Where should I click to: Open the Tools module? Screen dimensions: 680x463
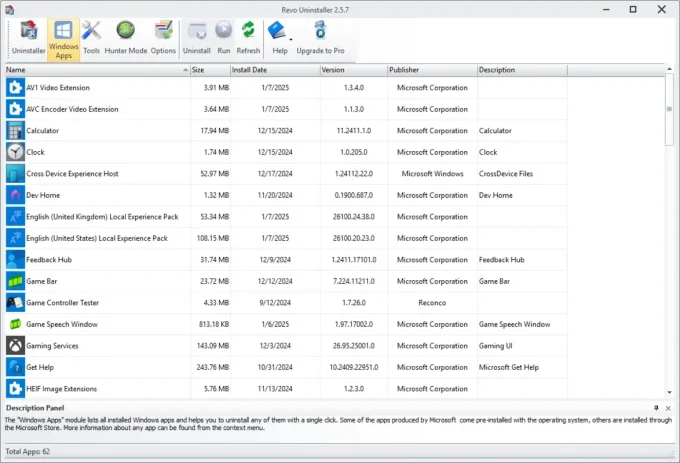92,38
